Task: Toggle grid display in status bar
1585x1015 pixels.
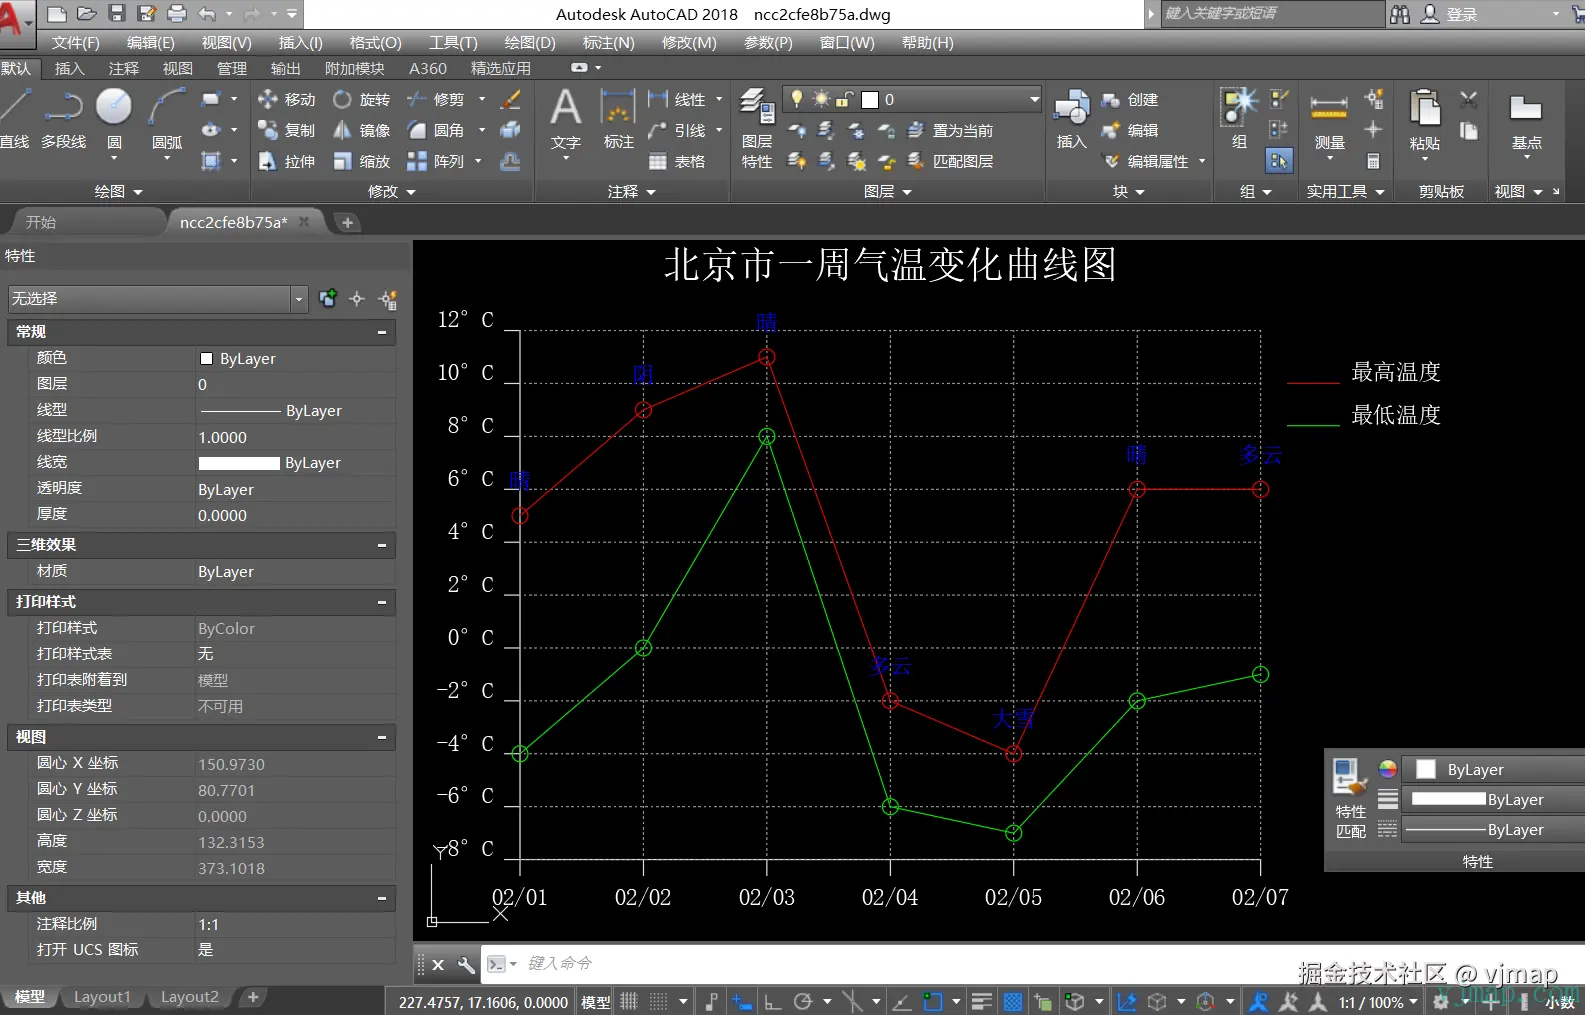Action: click(x=629, y=1001)
